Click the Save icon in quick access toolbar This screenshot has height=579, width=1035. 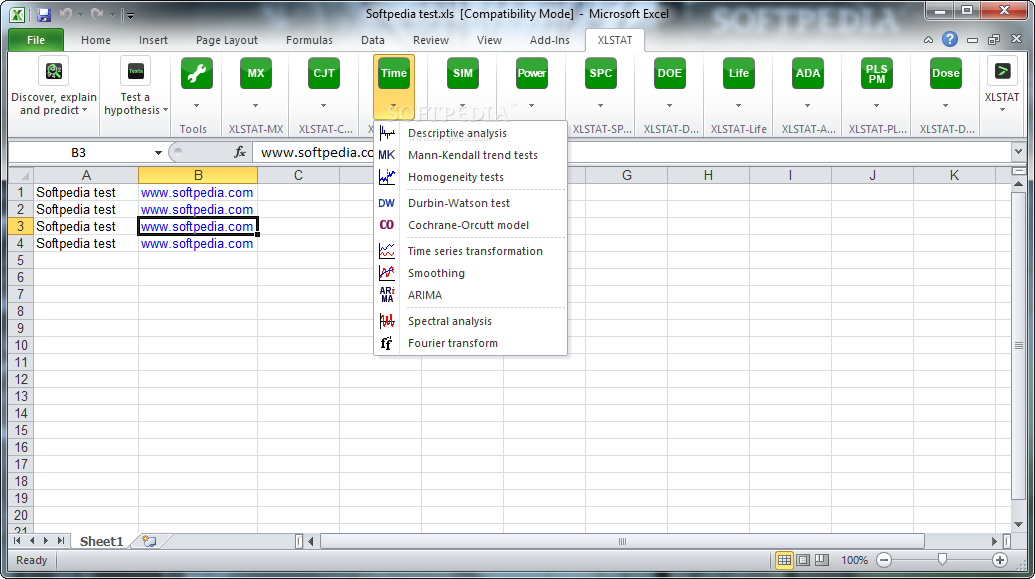coord(44,15)
